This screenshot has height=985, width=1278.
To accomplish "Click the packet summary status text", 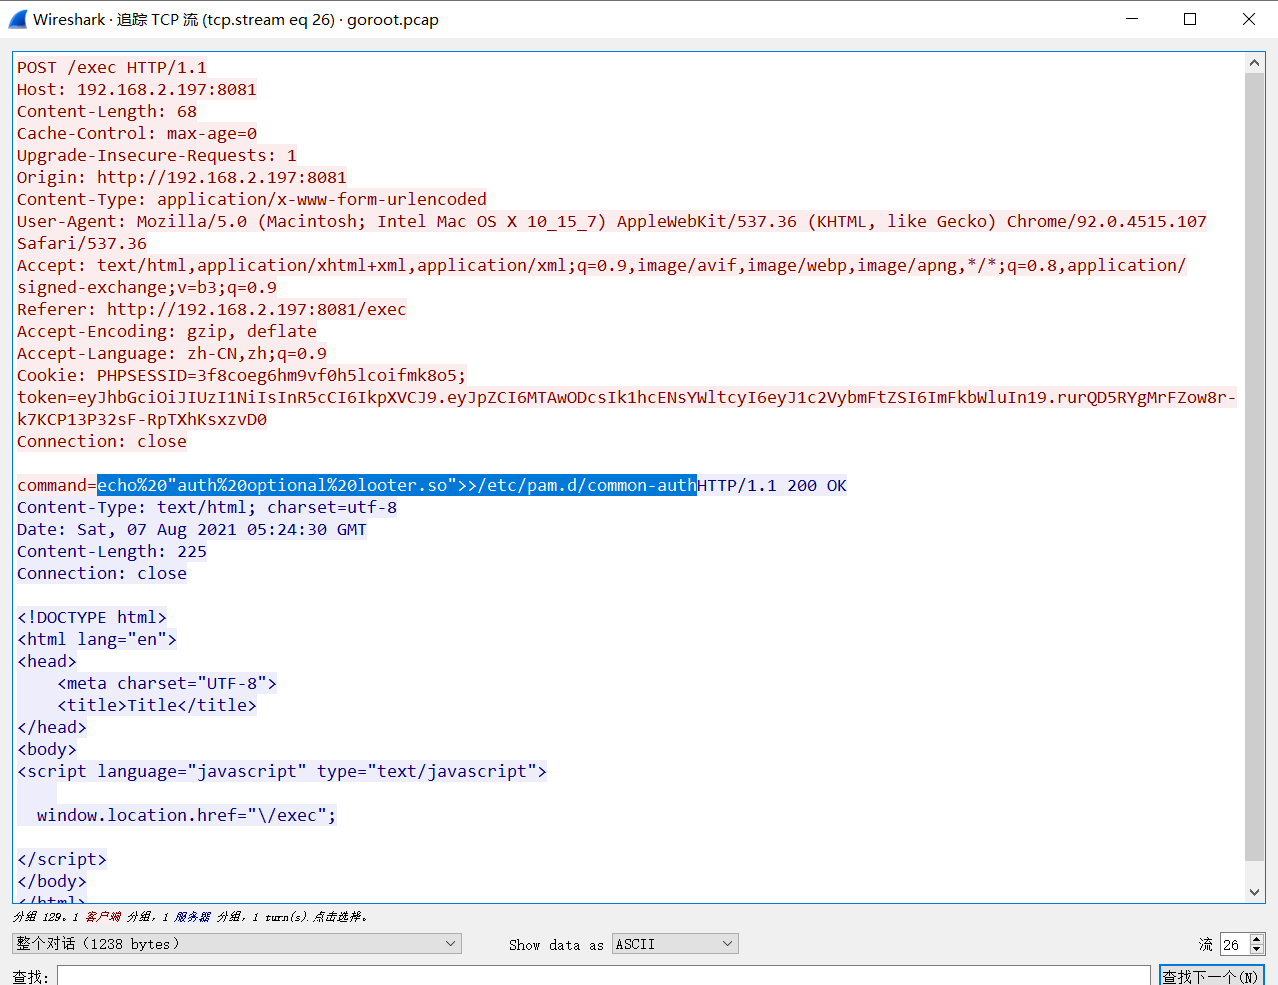I will (191, 916).
